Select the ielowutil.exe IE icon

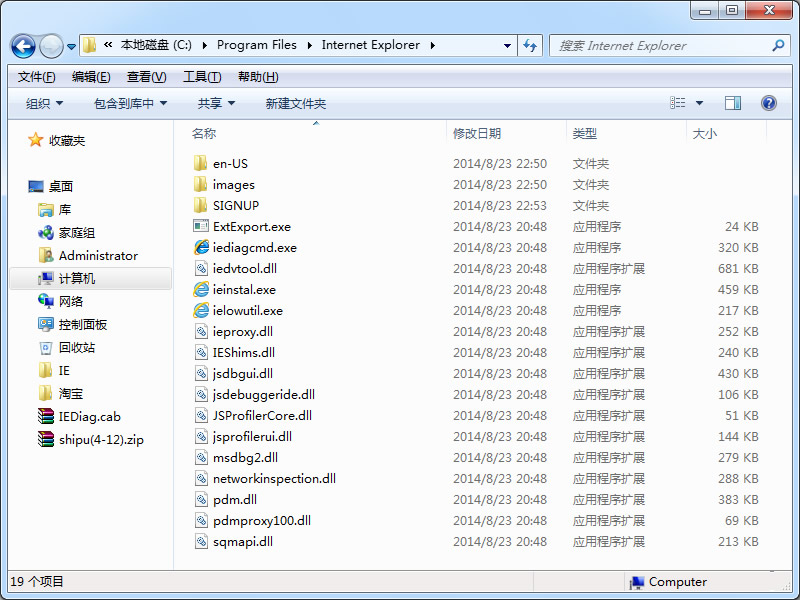click(x=201, y=310)
